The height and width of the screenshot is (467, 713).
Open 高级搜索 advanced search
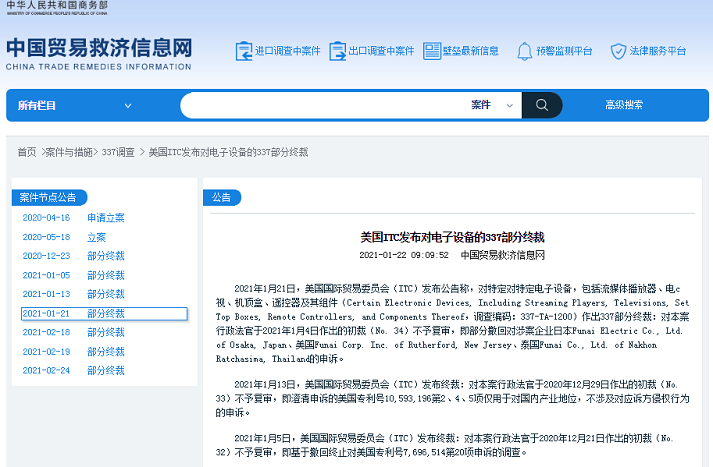tap(624, 105)
